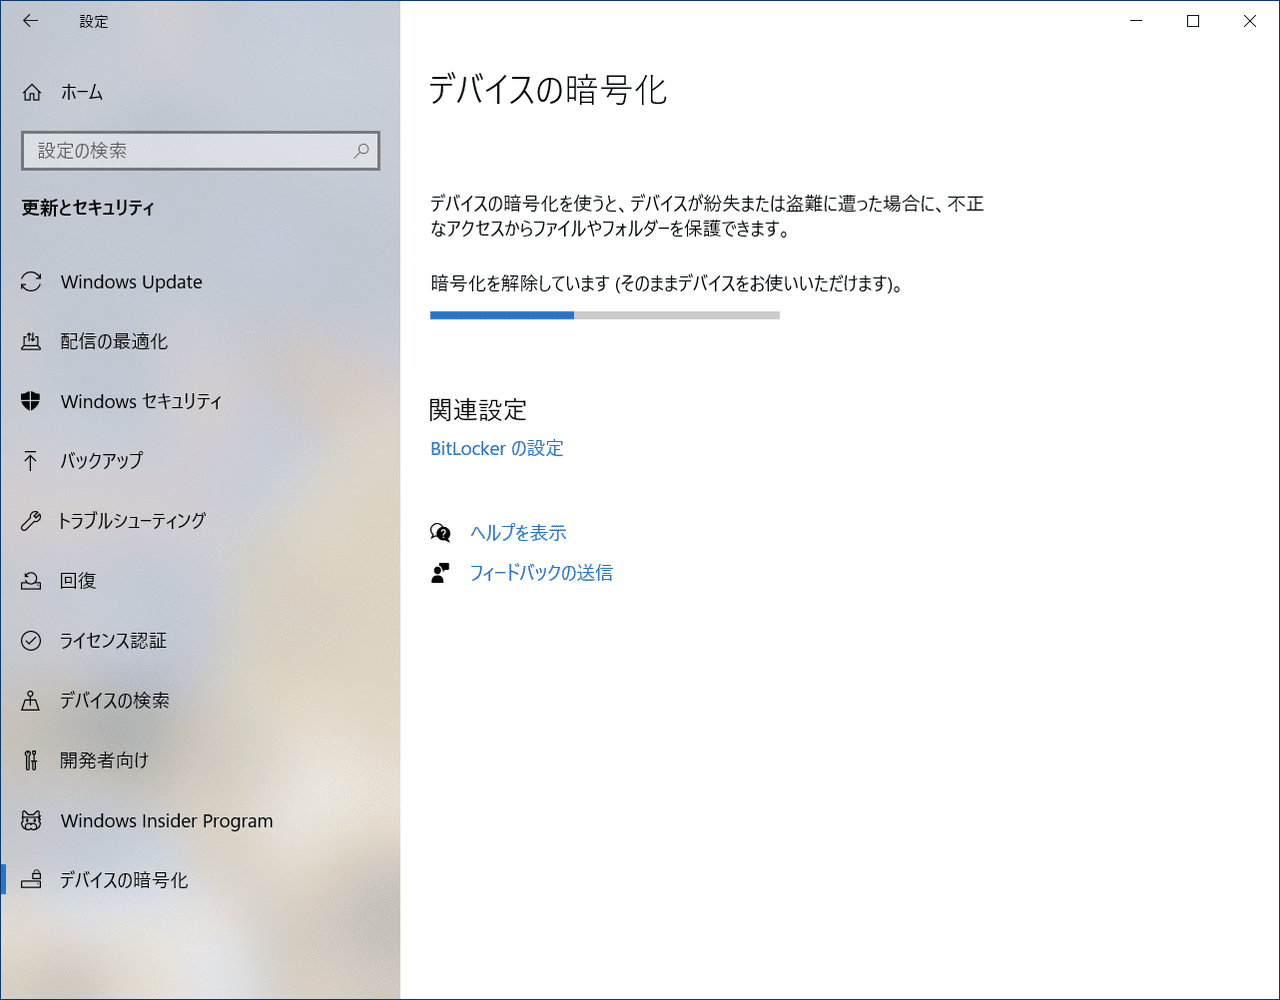The width and height of the screenshot is (1280, 1000).
Task: Open 開発者向け (For developers) settings
Action: tap(32, 760)
